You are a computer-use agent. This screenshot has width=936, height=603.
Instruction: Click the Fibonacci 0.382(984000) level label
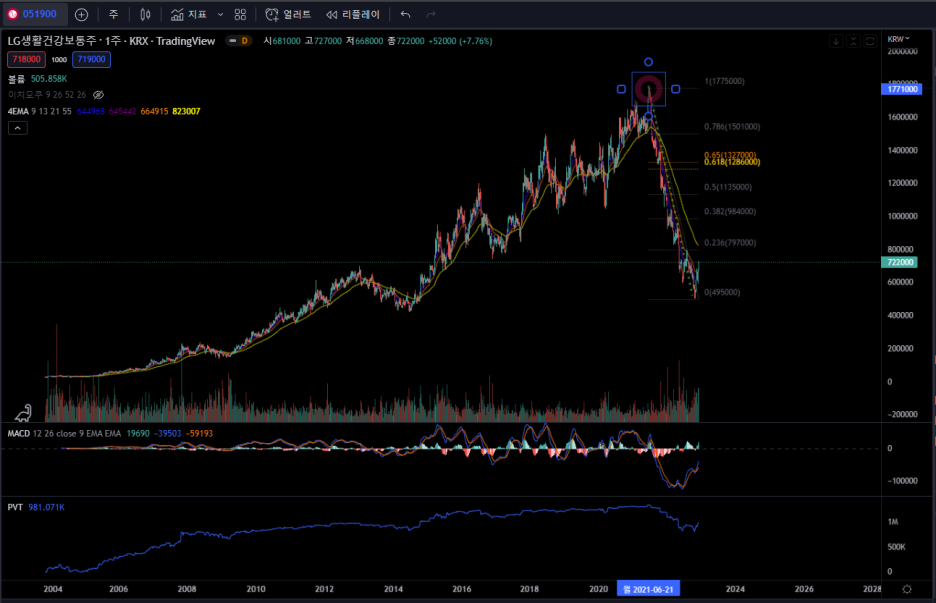[729, 211]
